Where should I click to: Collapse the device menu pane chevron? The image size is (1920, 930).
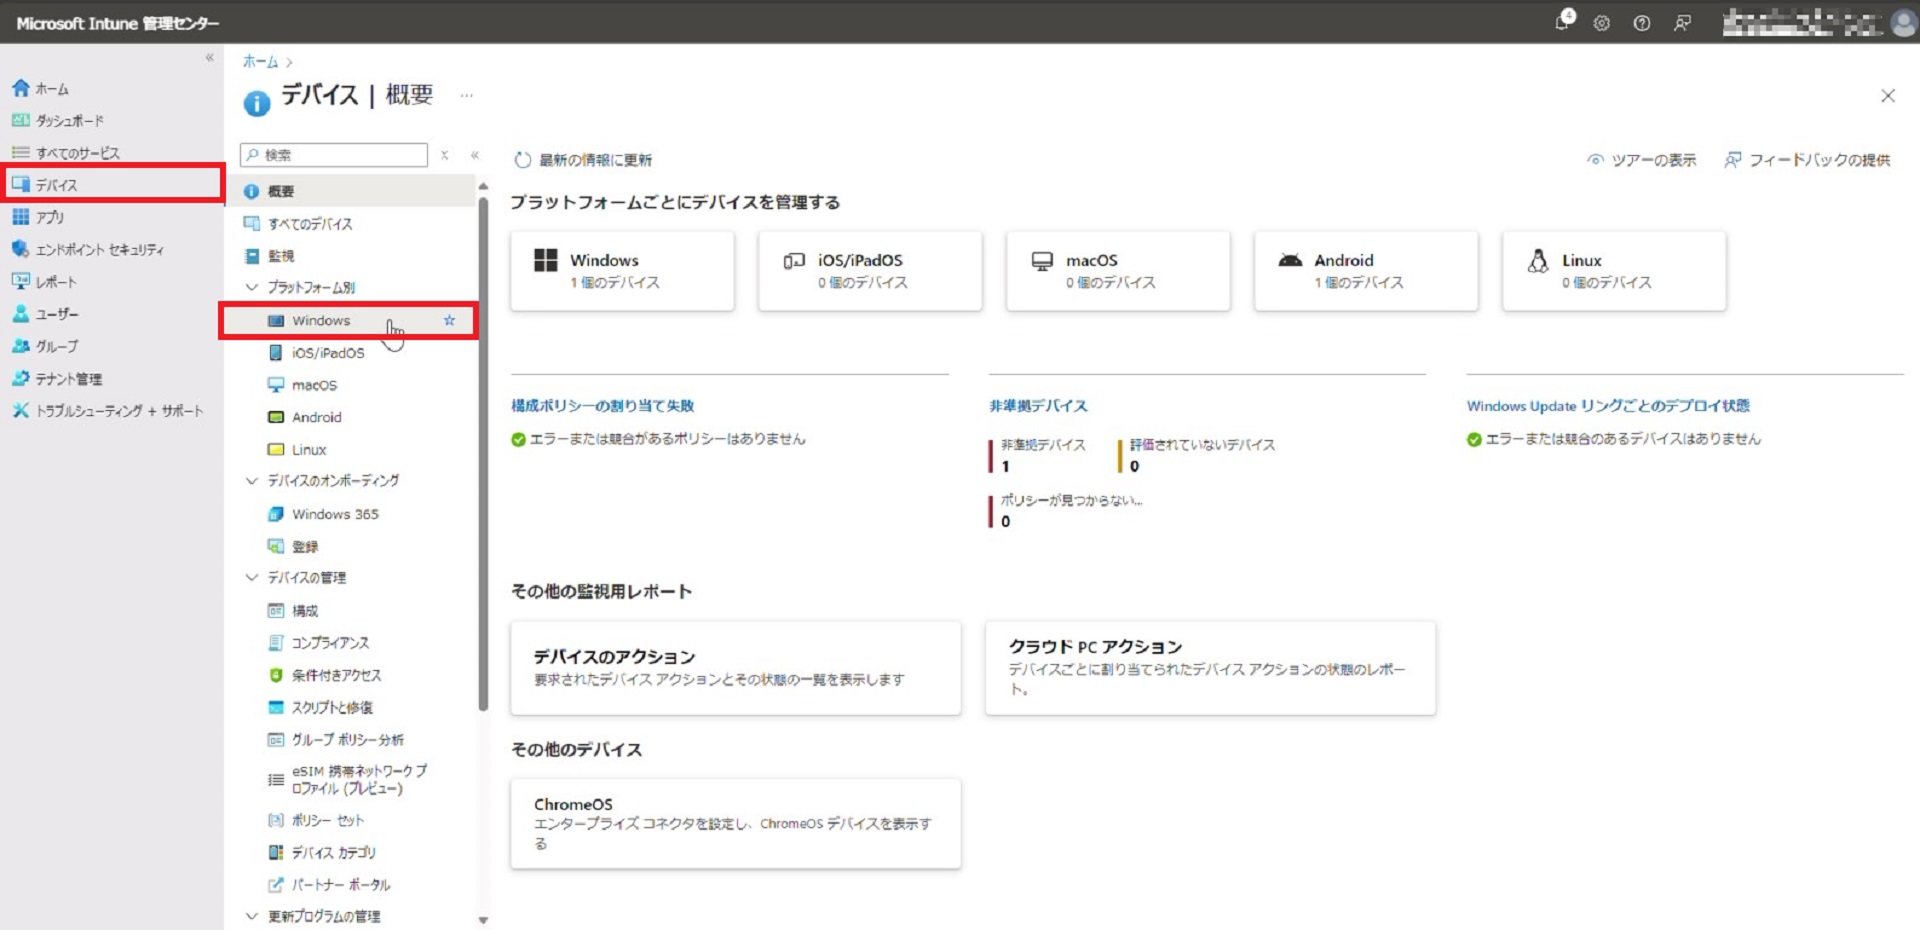point(475,155)
